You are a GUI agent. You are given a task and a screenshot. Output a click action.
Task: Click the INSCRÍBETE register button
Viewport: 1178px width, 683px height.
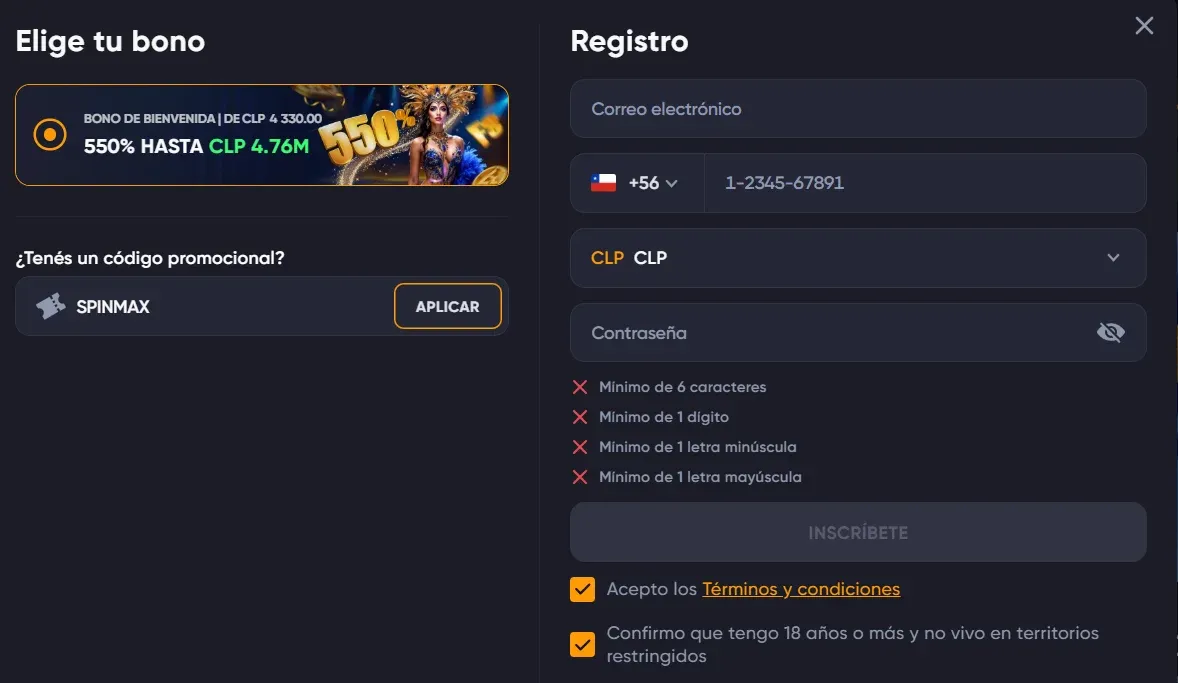[857, 532]
